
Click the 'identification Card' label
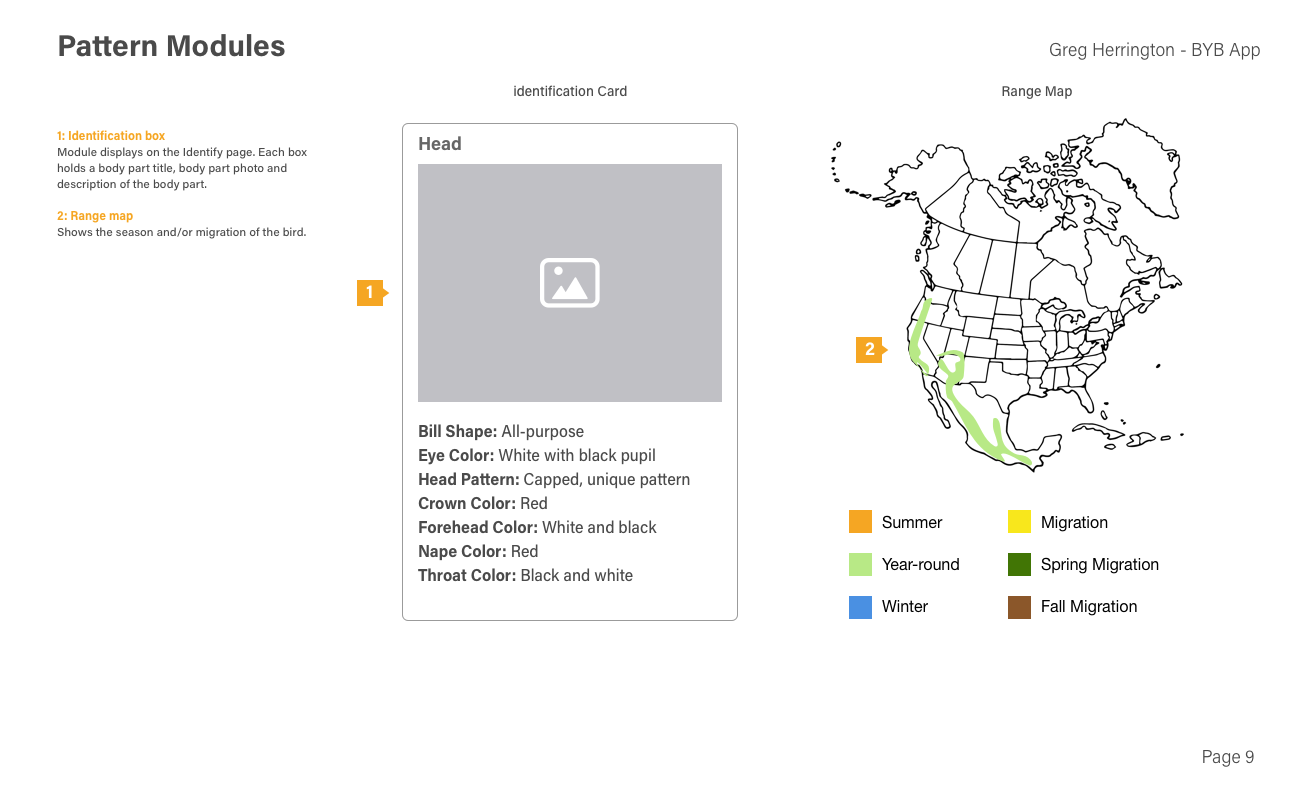(x=570, y=91)
